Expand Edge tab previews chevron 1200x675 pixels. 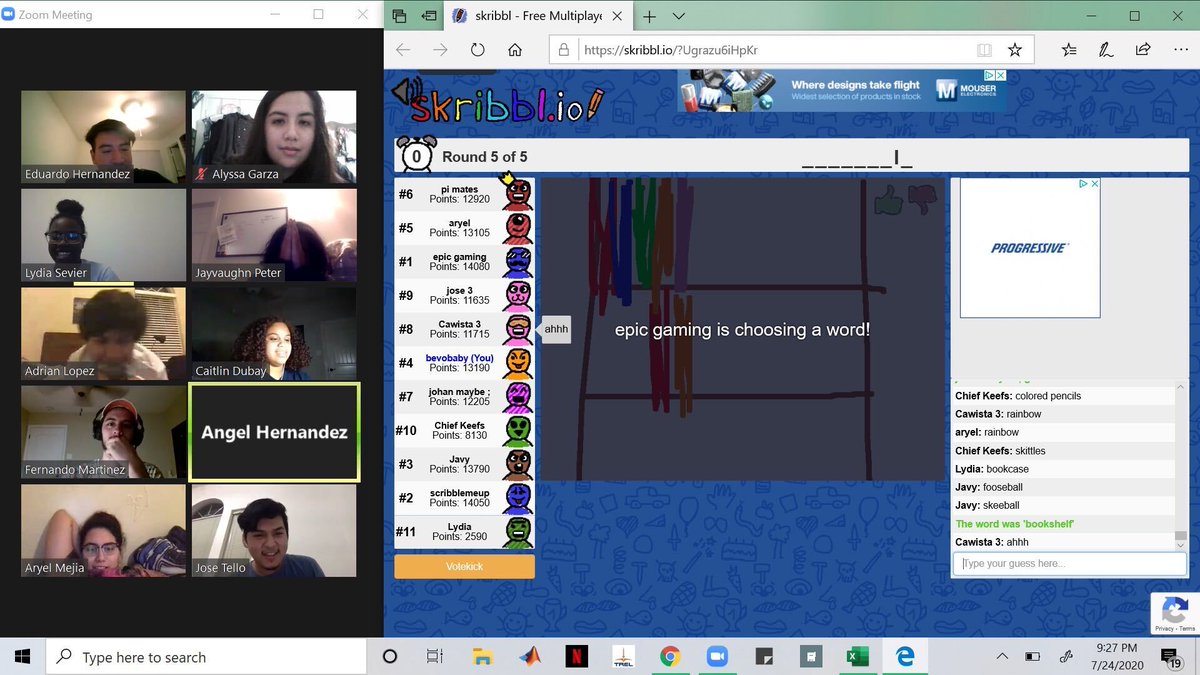coord(679,16)
